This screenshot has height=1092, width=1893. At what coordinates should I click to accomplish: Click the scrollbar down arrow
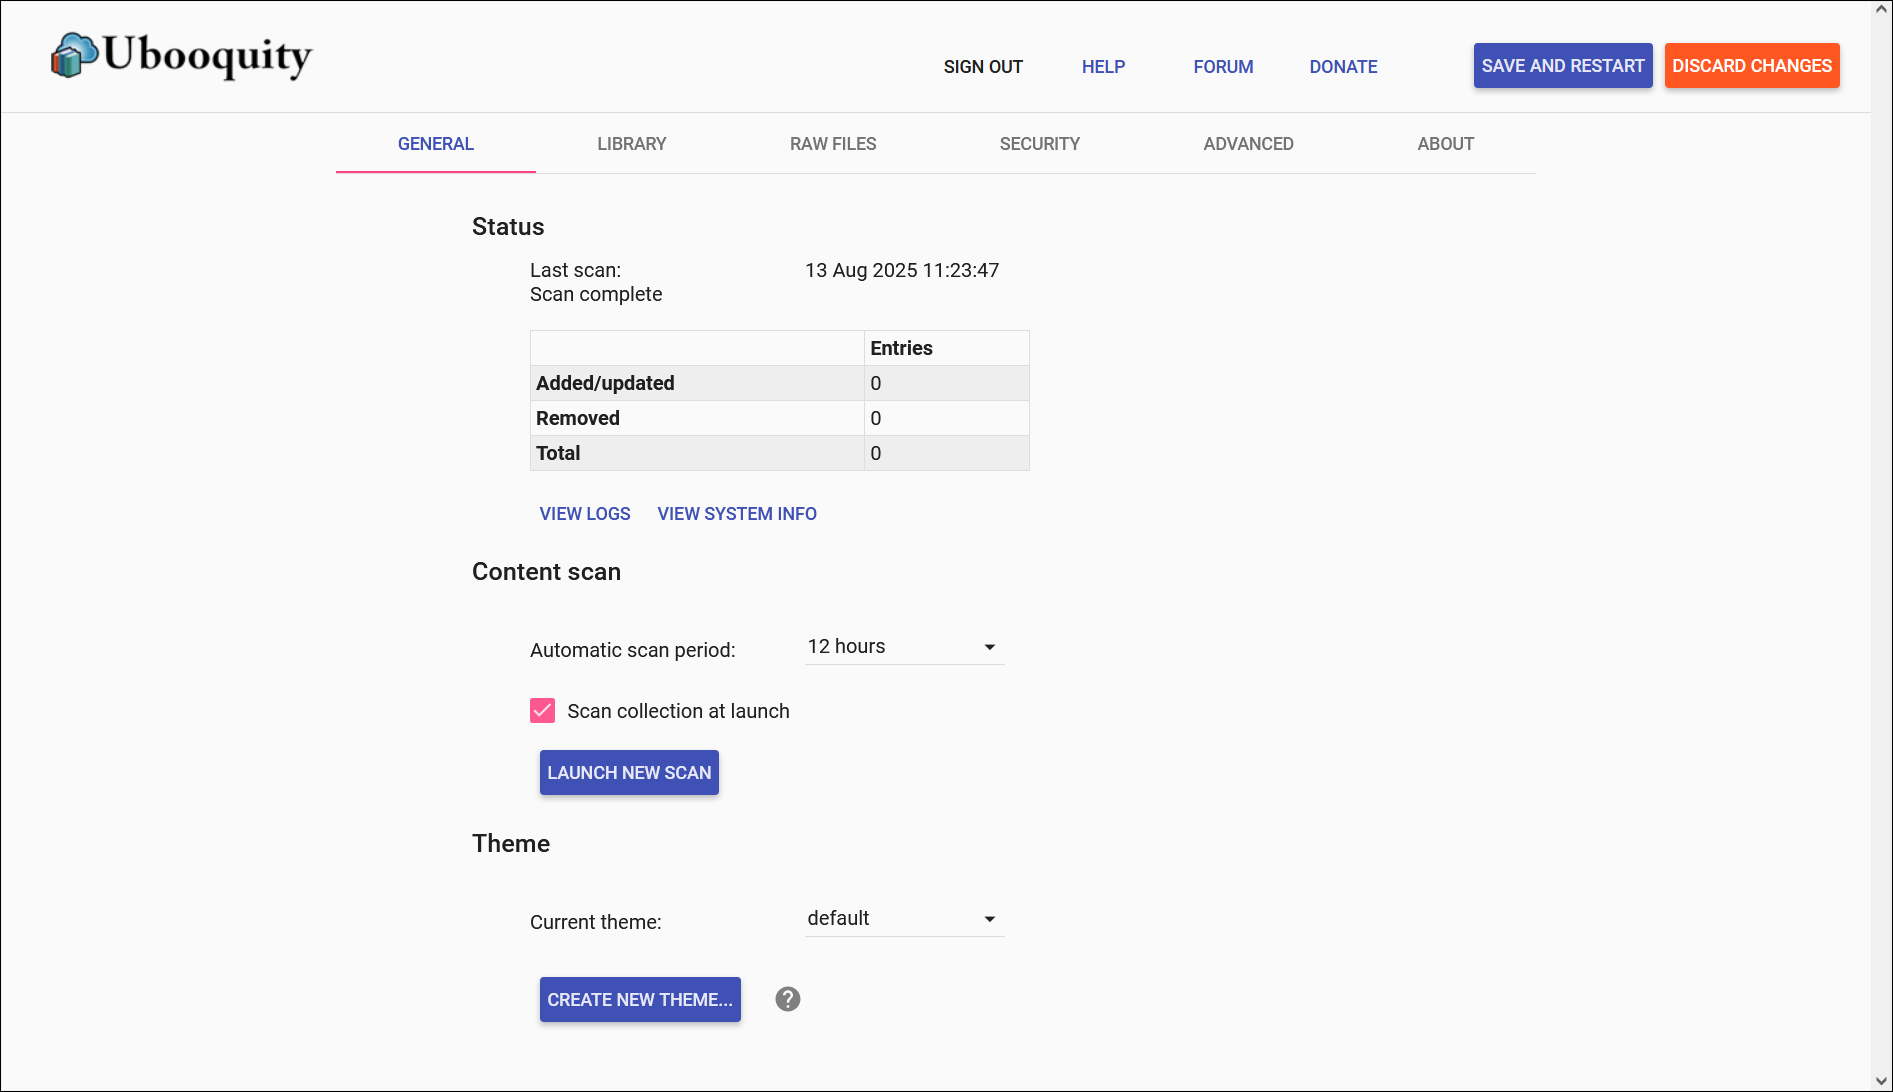click(1881, 1083)
